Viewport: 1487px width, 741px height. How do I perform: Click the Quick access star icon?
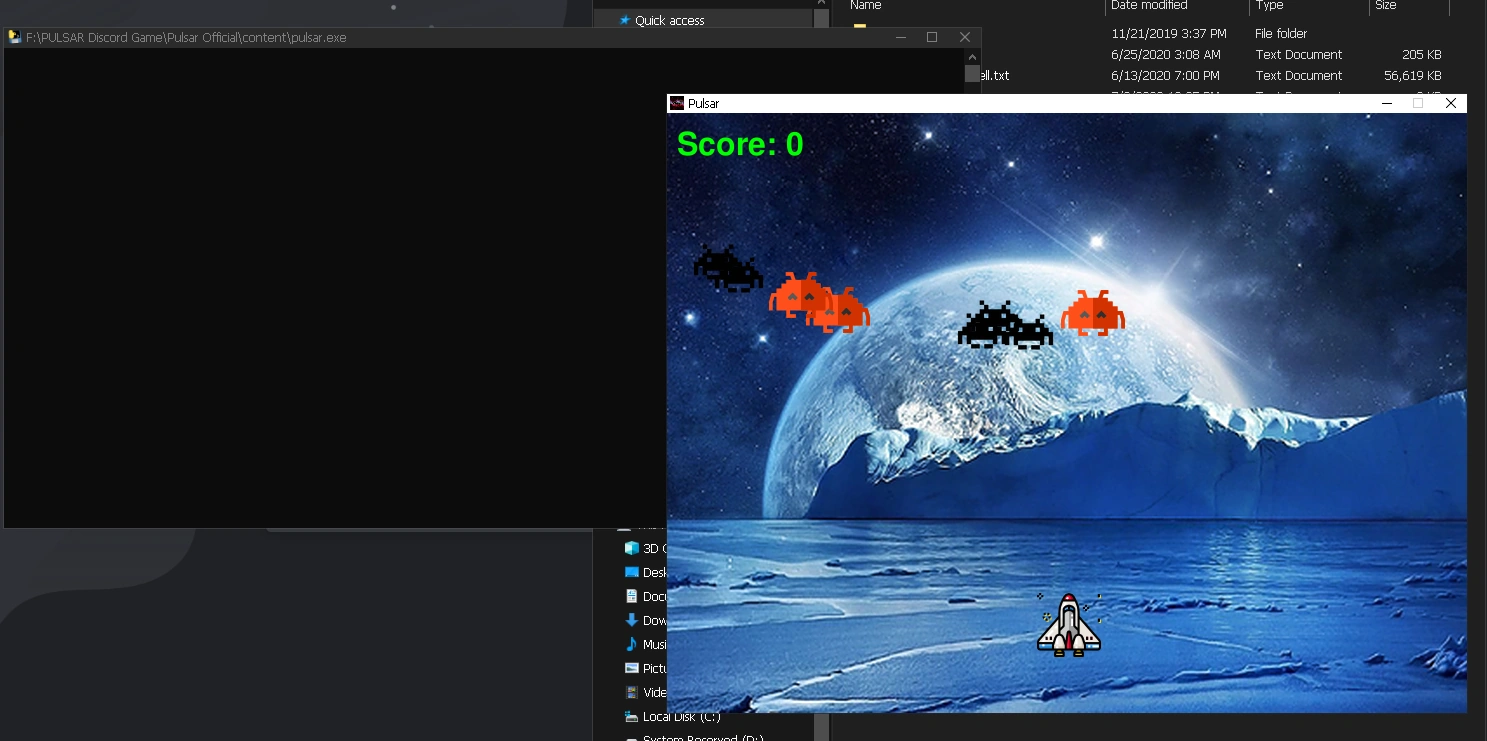pyautogui.click(x=625, y=20)
